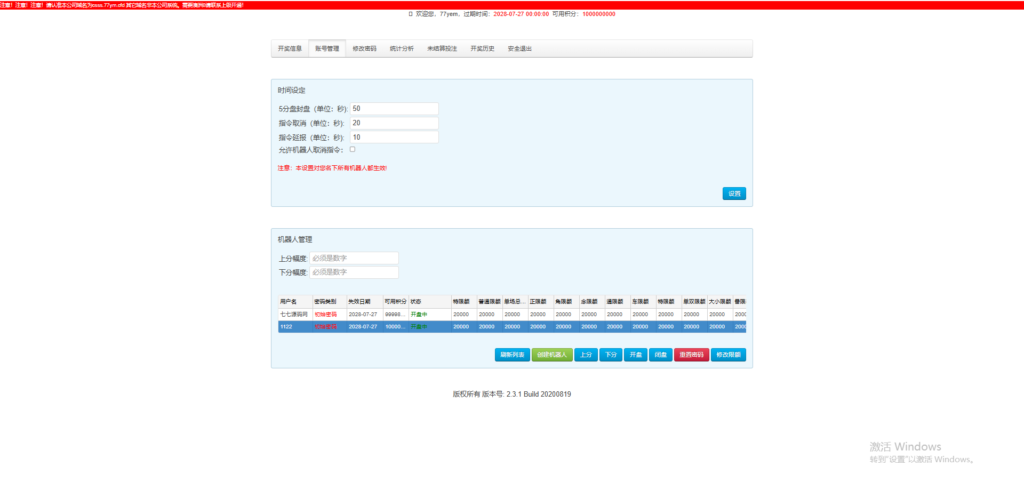Open the 开奖历史 tab
The image size is (1024, 491).
tap(483, 49)
